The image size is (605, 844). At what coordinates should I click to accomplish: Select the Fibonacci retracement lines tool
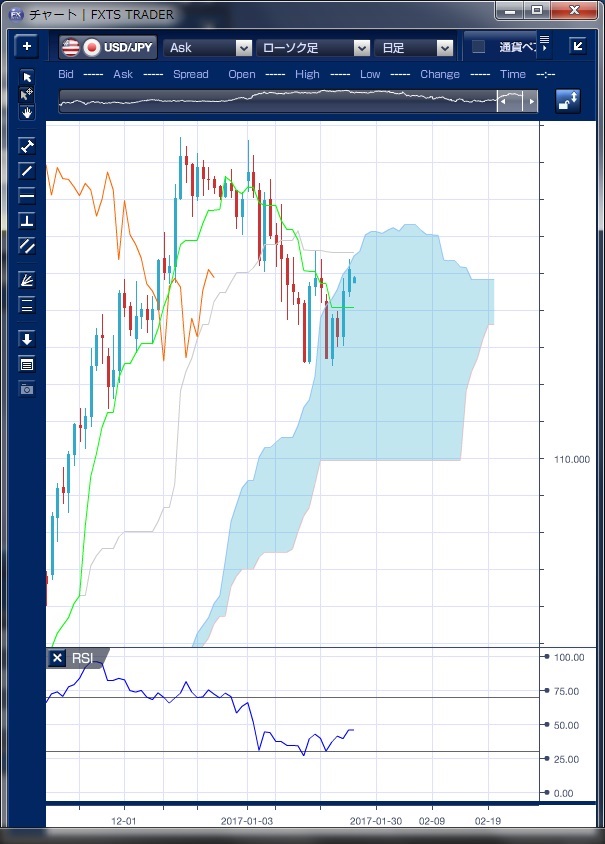[x=27, y=305]
